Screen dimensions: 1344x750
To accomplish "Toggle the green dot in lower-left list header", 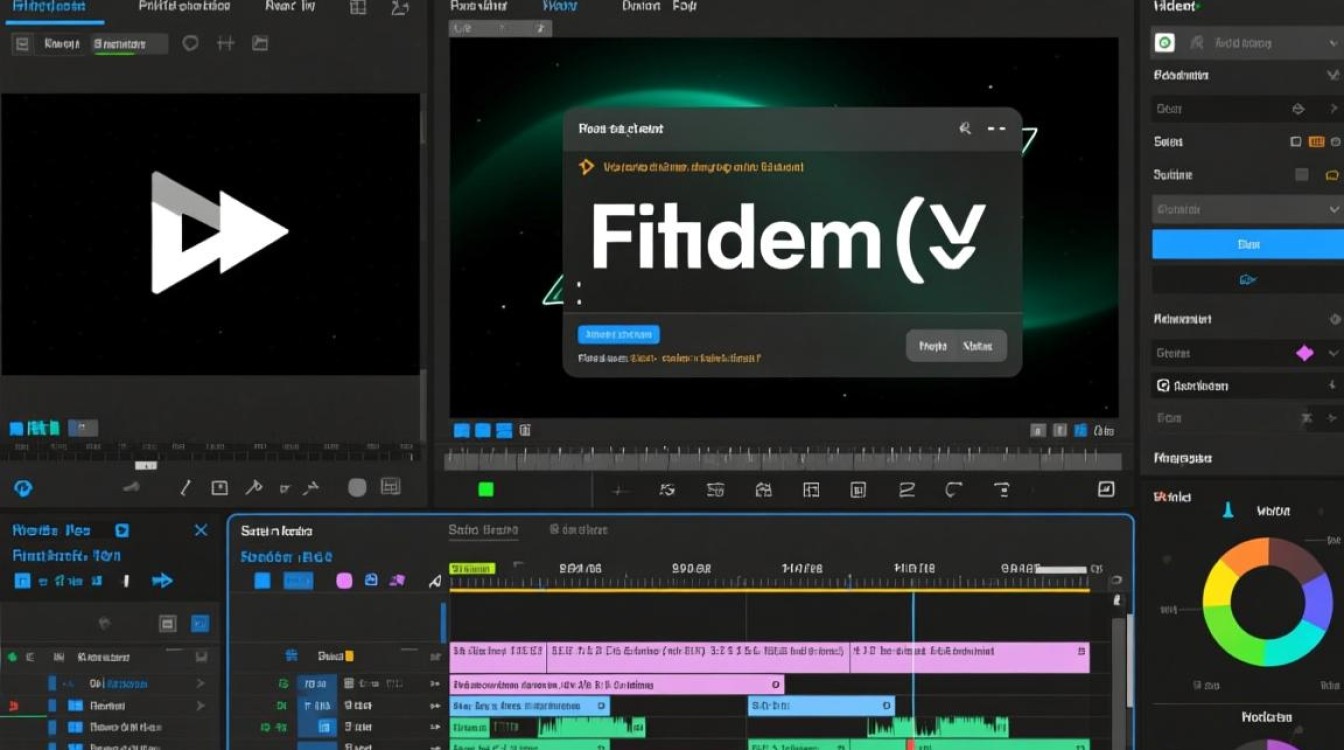I will pos(12,657).
